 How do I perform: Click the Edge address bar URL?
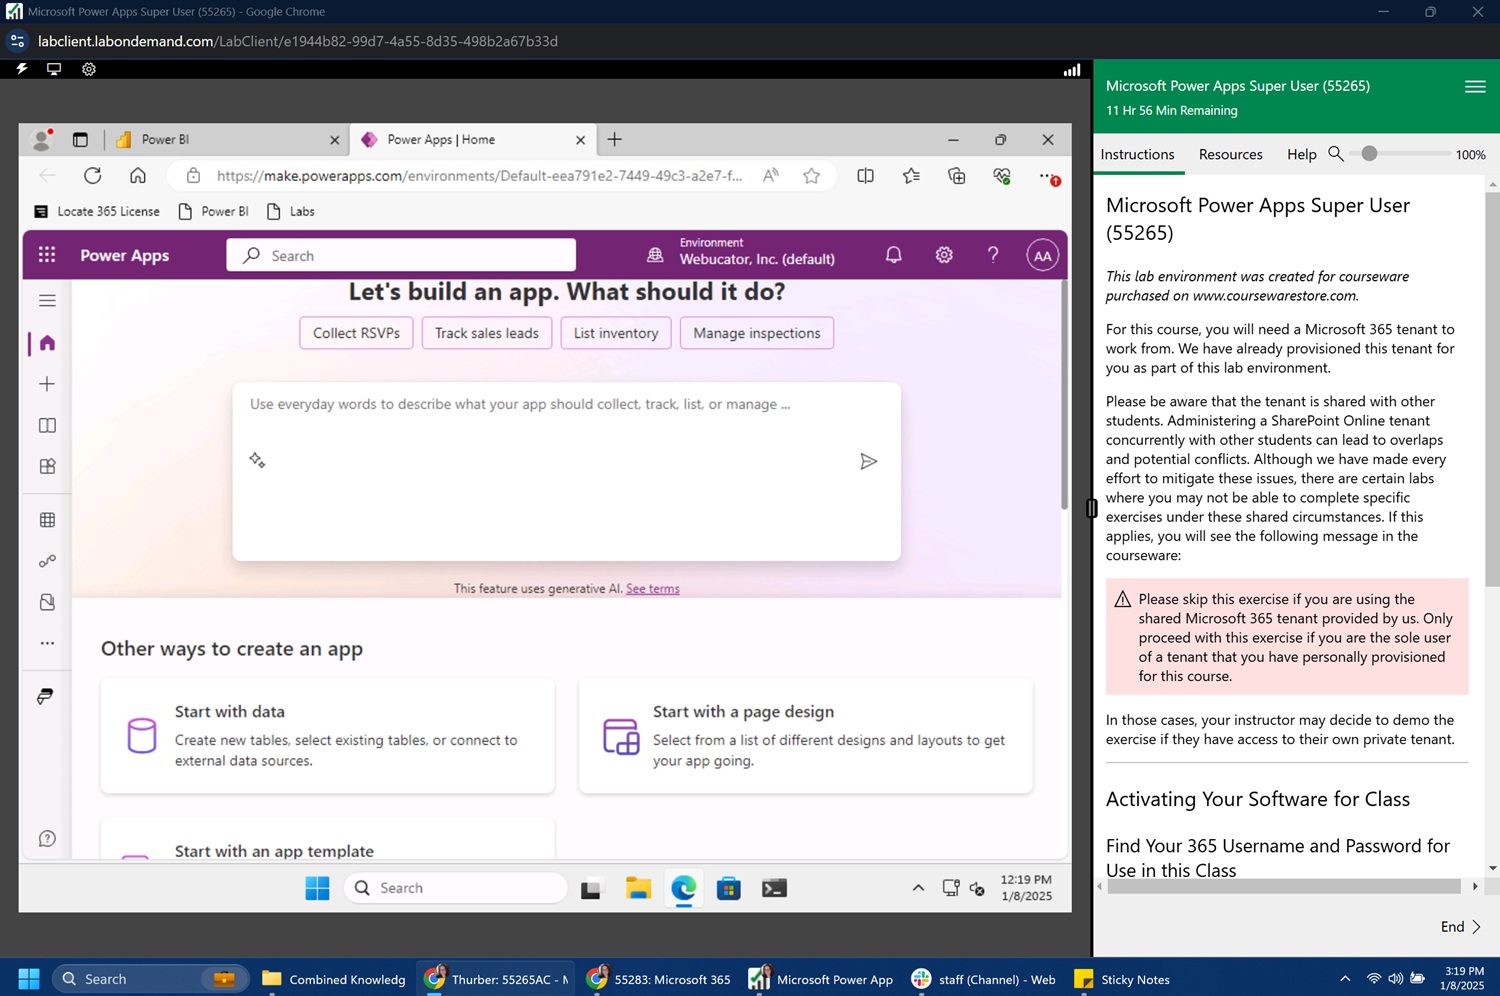point(479,176)
